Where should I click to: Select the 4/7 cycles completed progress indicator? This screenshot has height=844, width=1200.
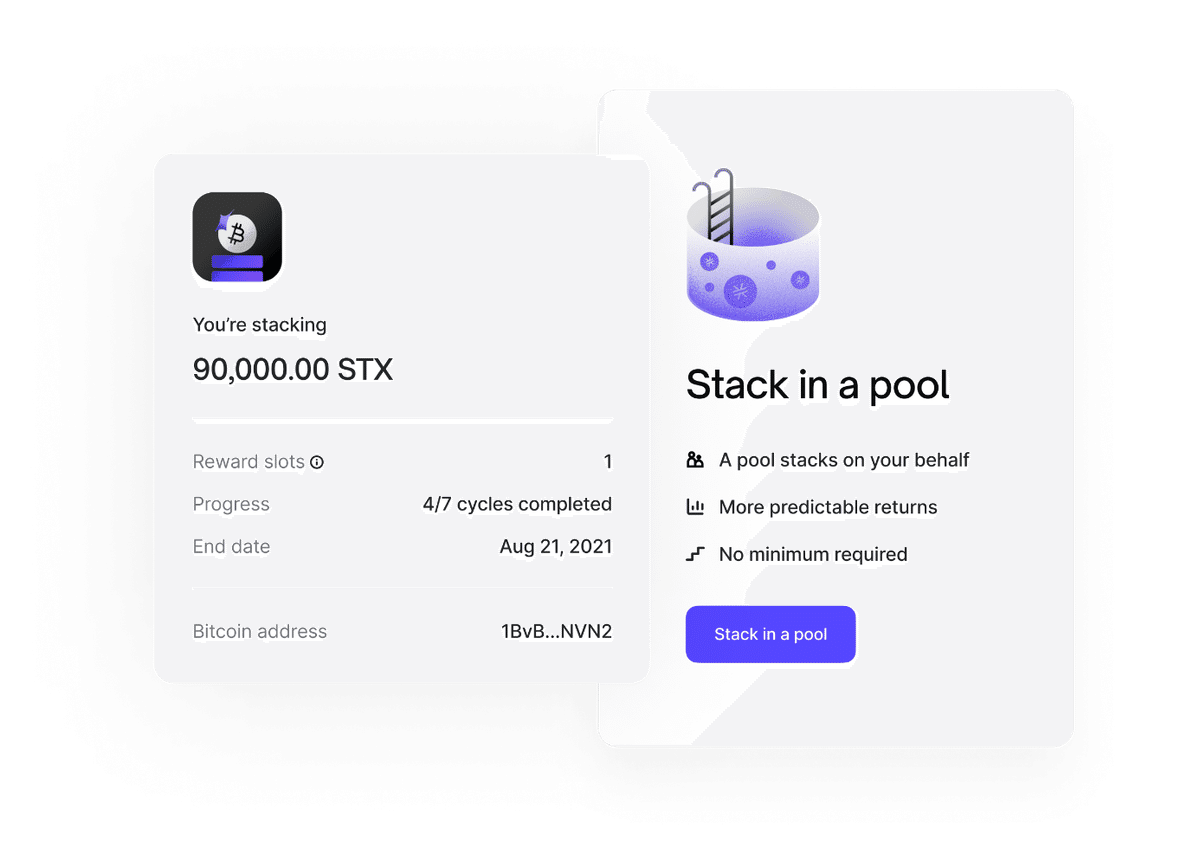516,504
